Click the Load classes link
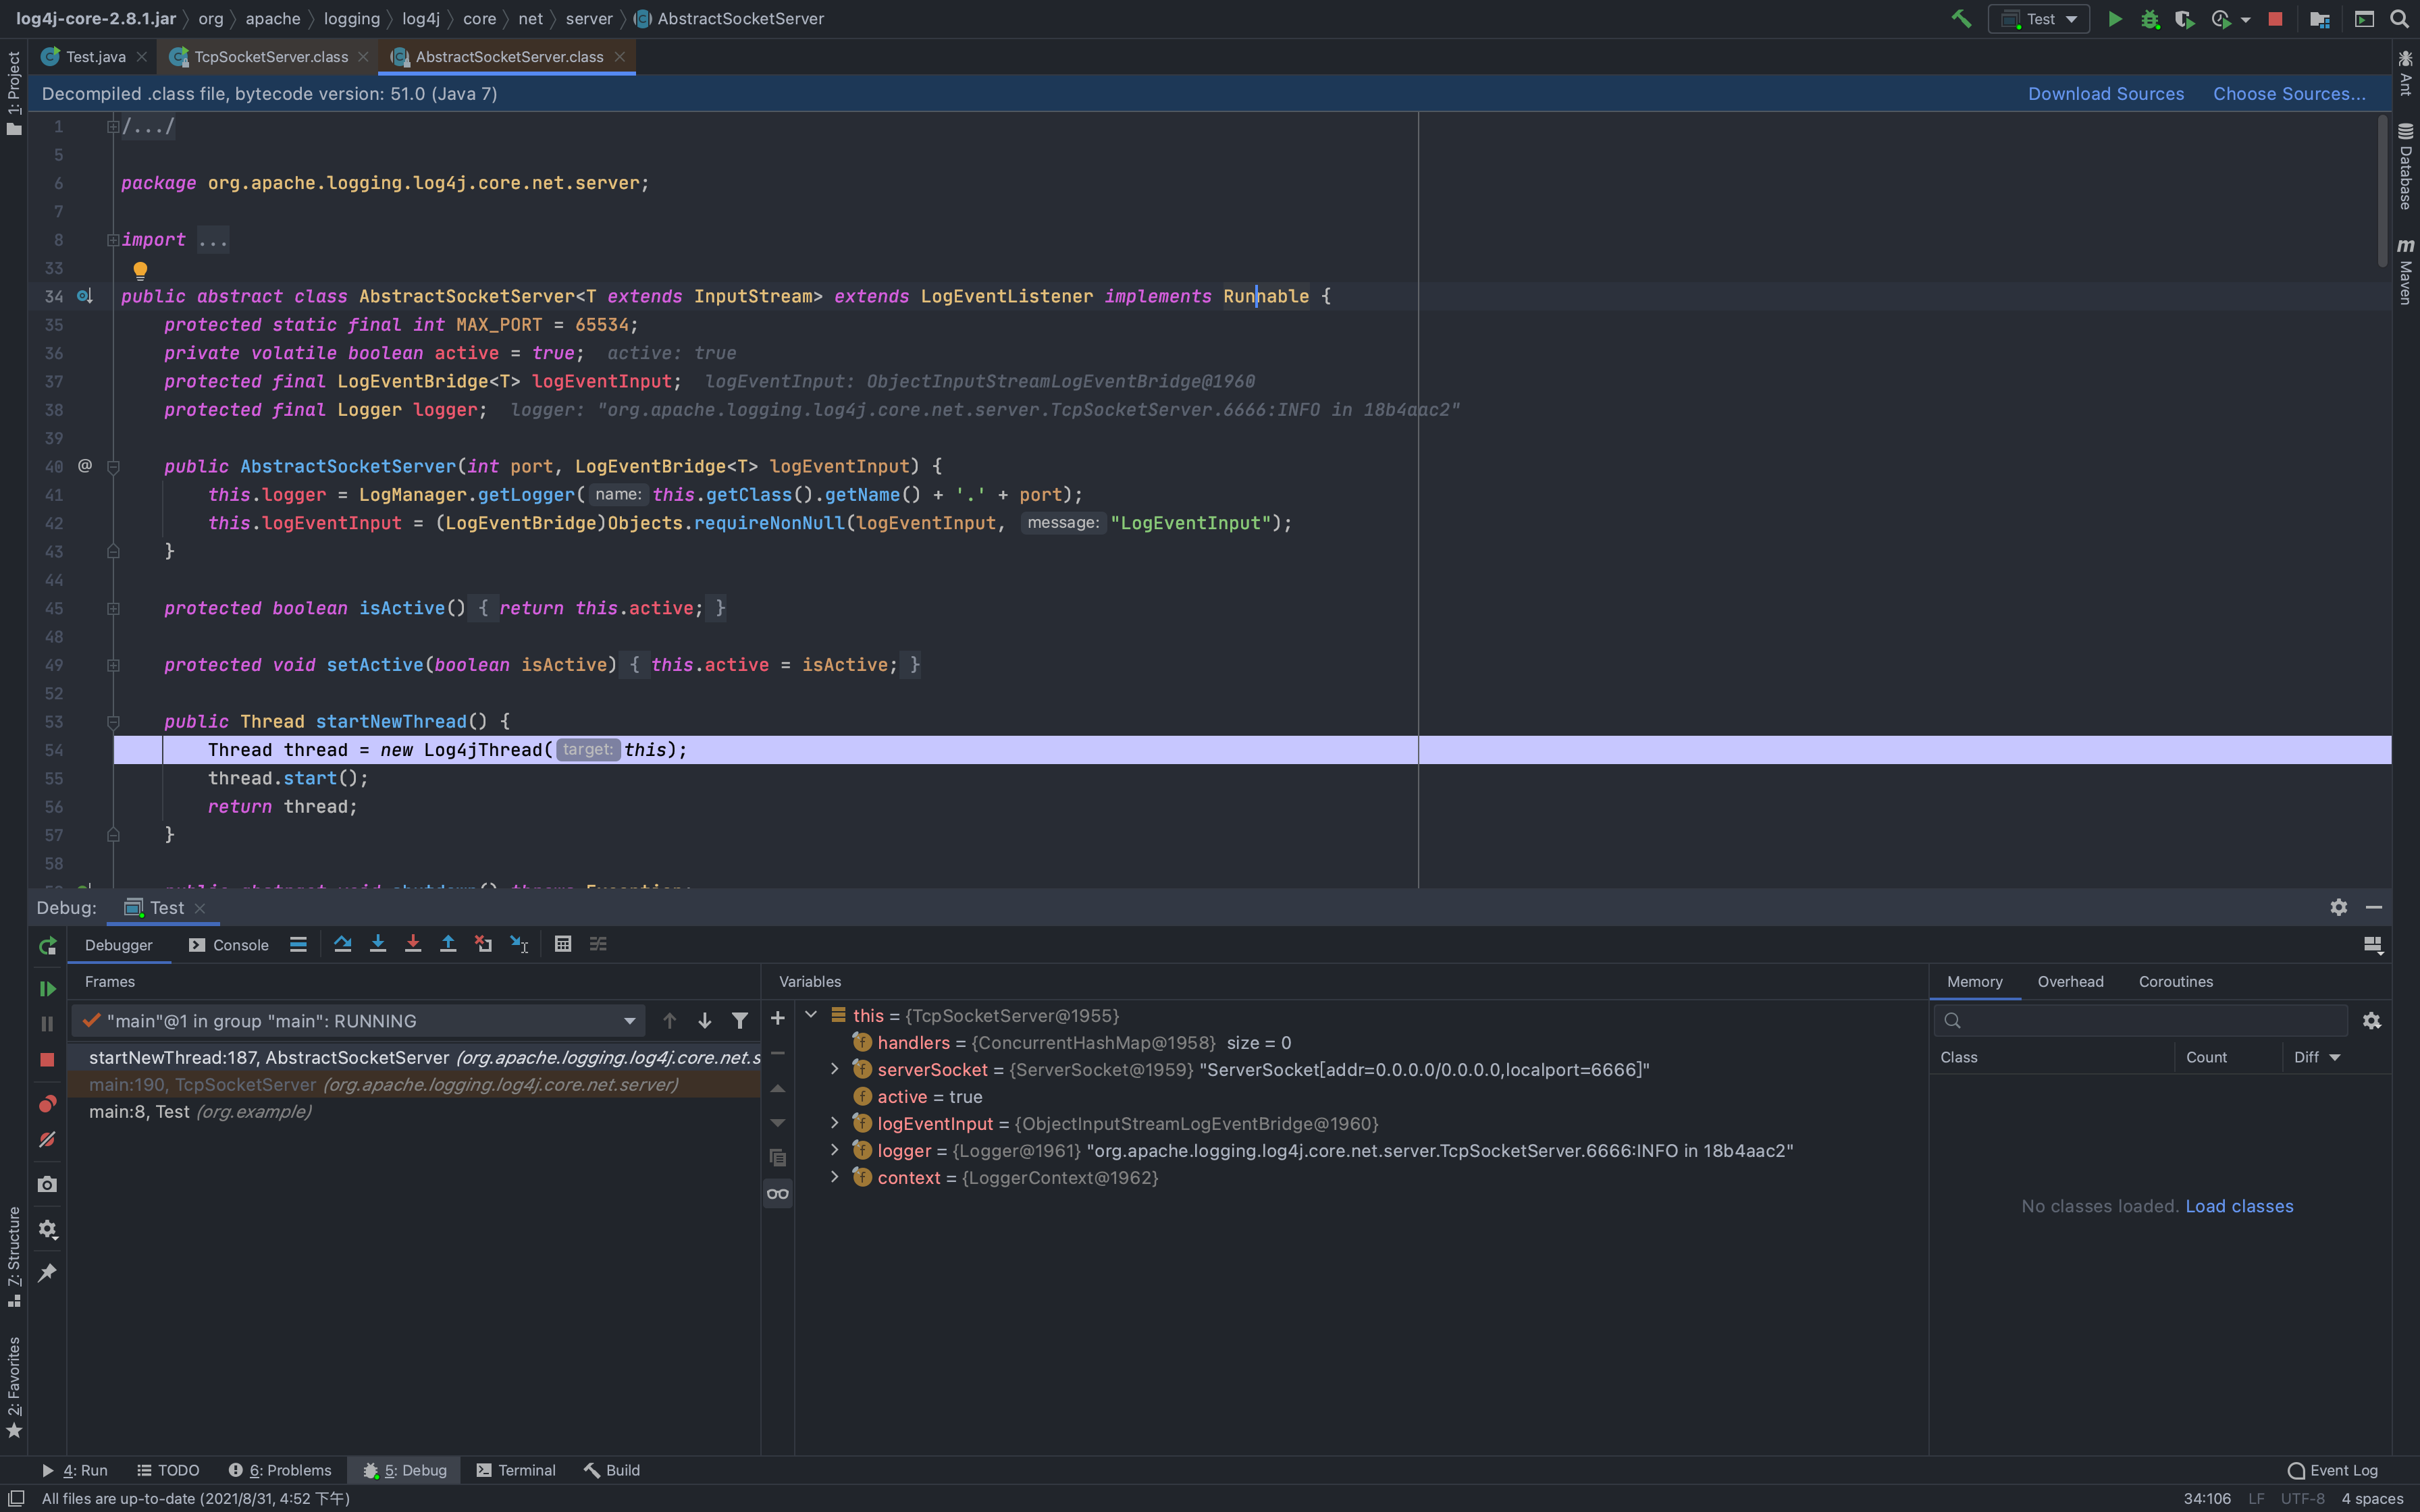This screenshot has width=2420, height=1512. tap(2239, 1206)
